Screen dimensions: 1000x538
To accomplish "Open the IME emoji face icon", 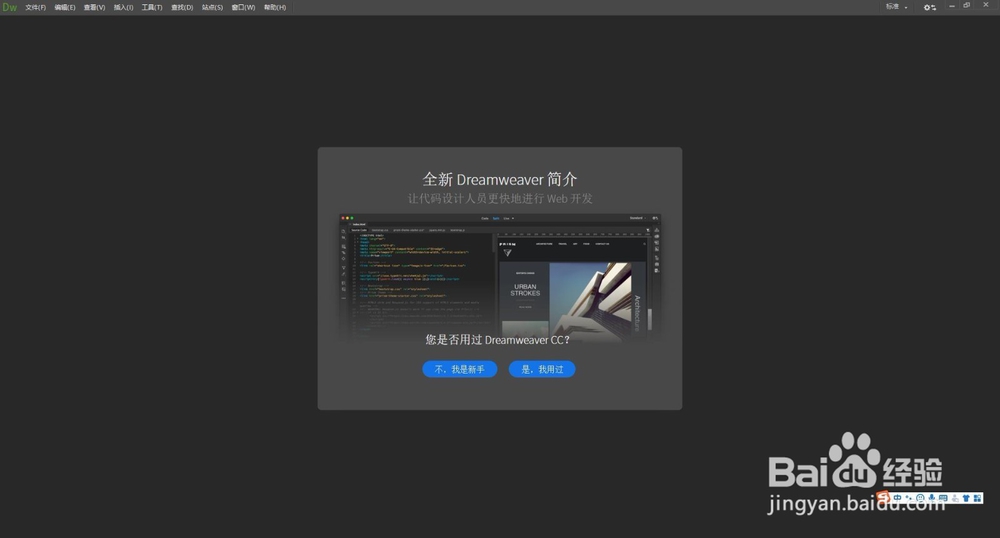I will (920, 498).
